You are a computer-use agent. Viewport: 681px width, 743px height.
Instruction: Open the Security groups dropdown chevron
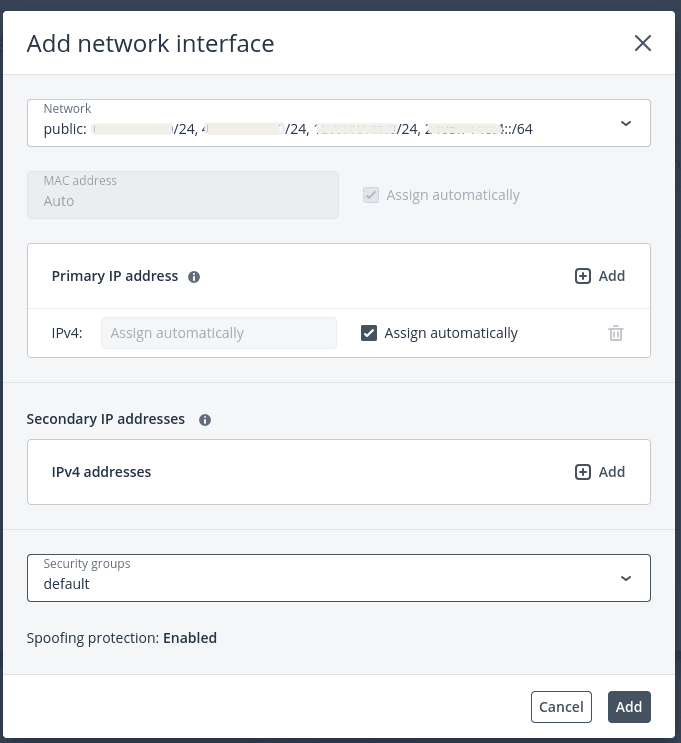(626, 578)
